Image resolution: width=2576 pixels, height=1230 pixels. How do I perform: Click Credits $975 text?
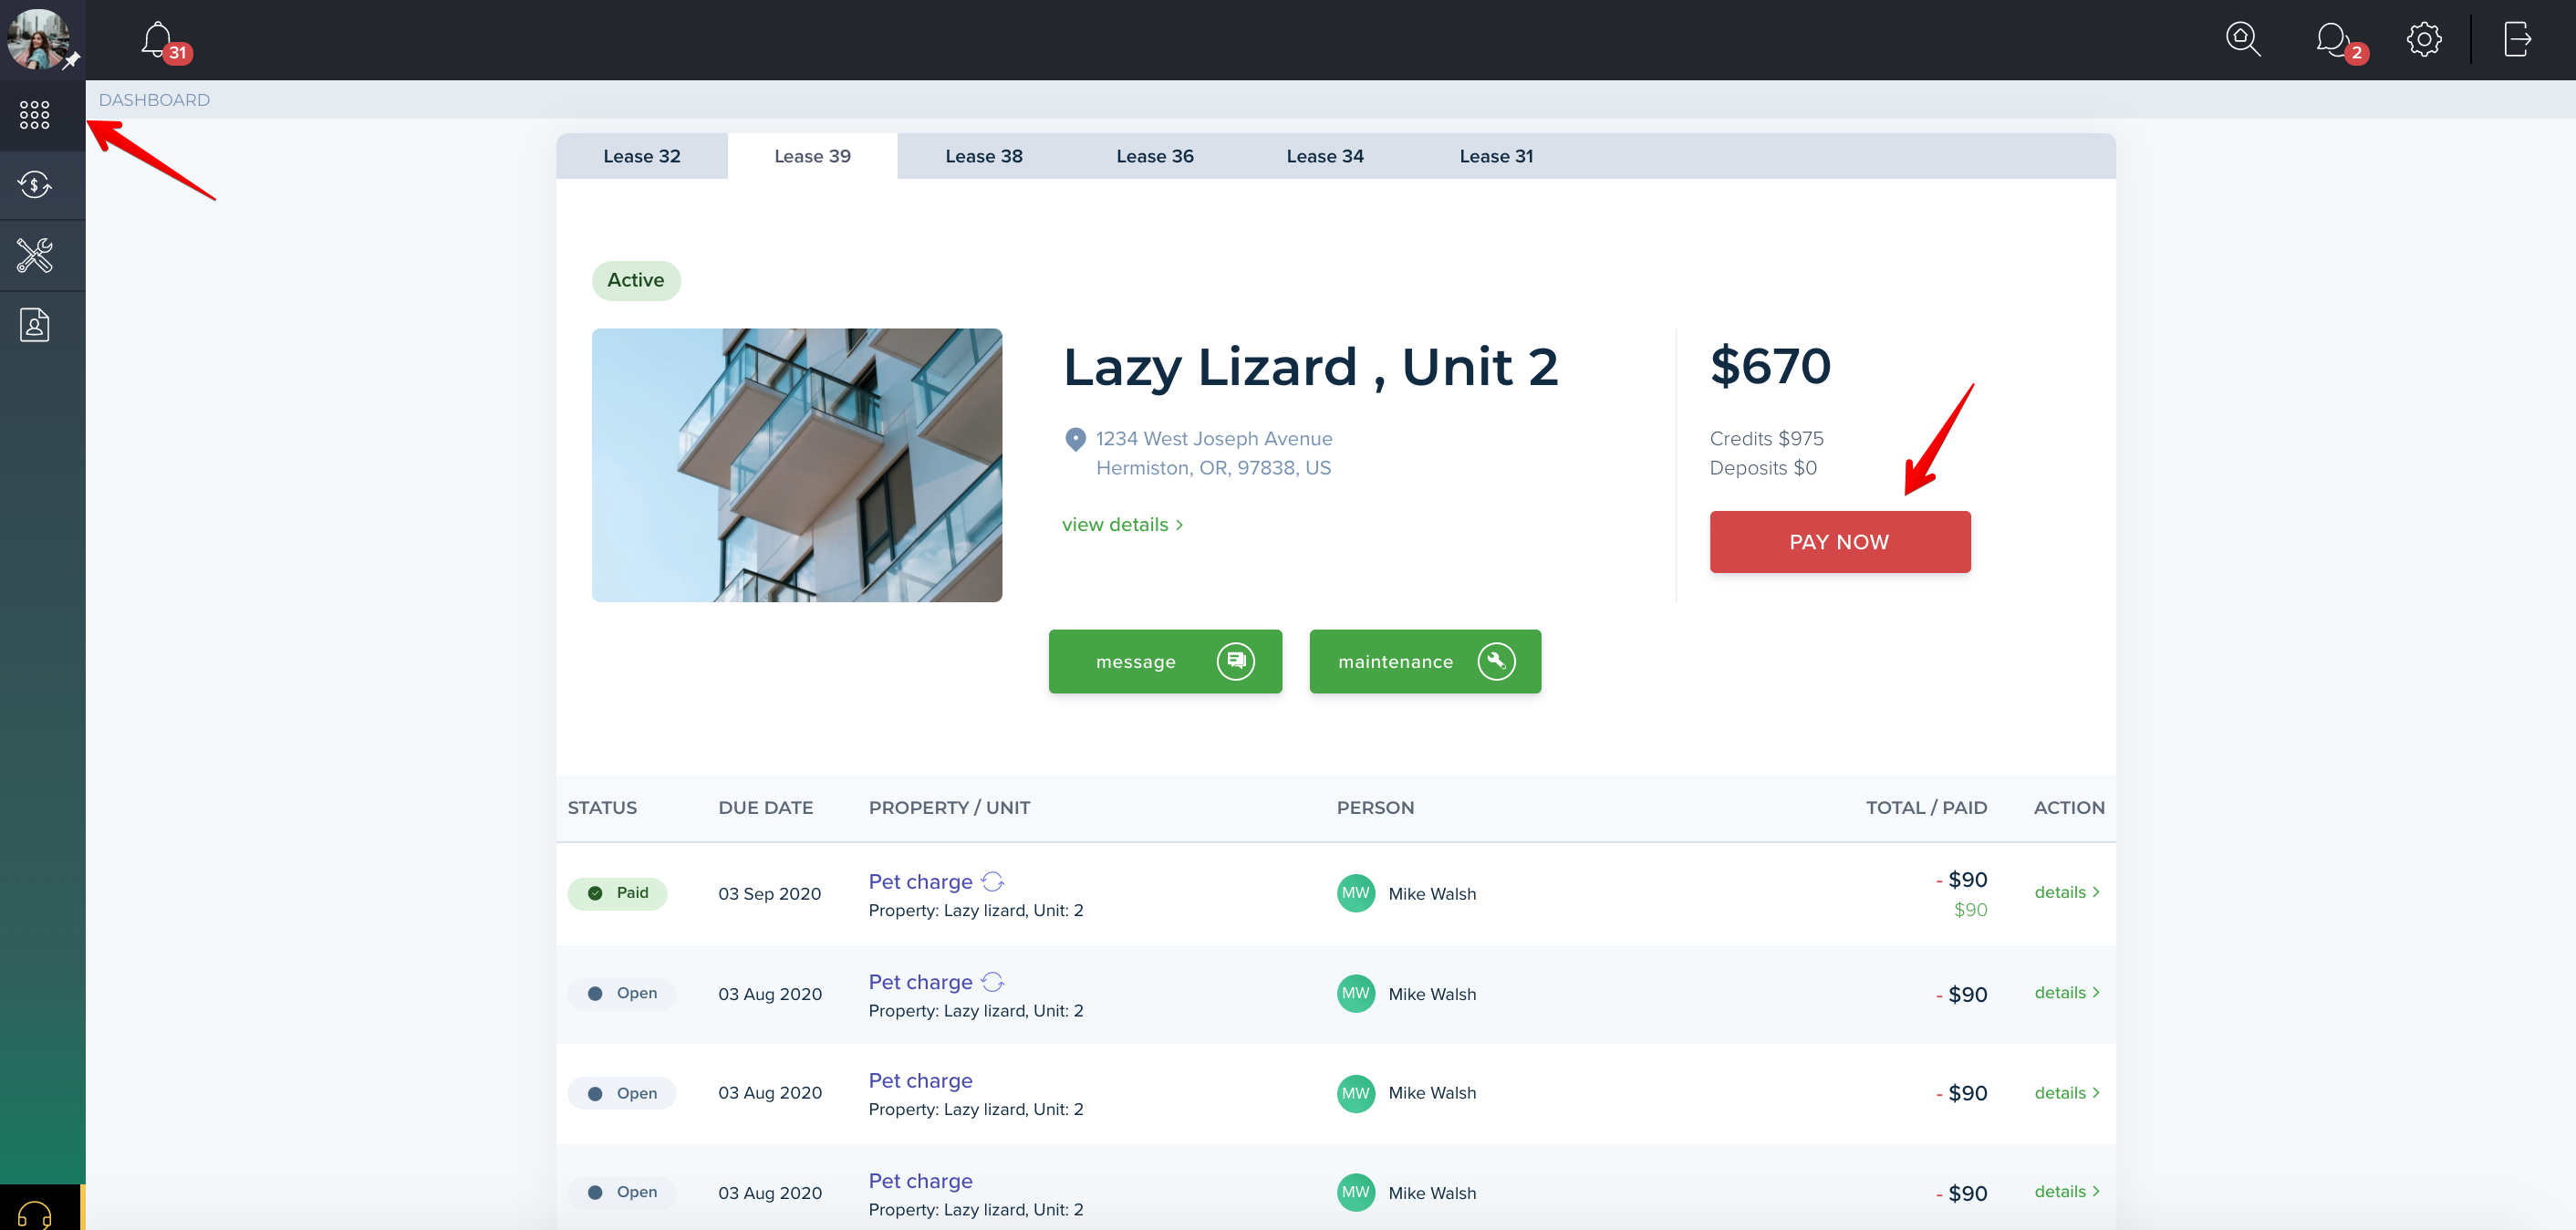(1766, 439)
